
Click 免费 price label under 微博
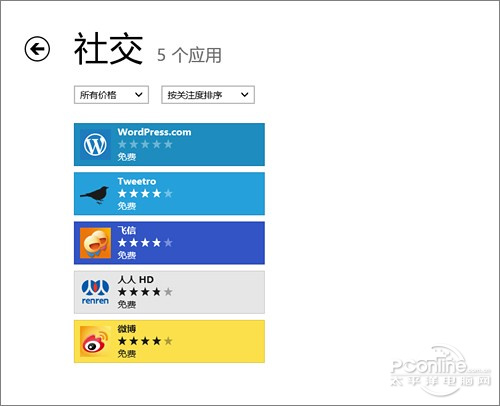pos(127,353)
